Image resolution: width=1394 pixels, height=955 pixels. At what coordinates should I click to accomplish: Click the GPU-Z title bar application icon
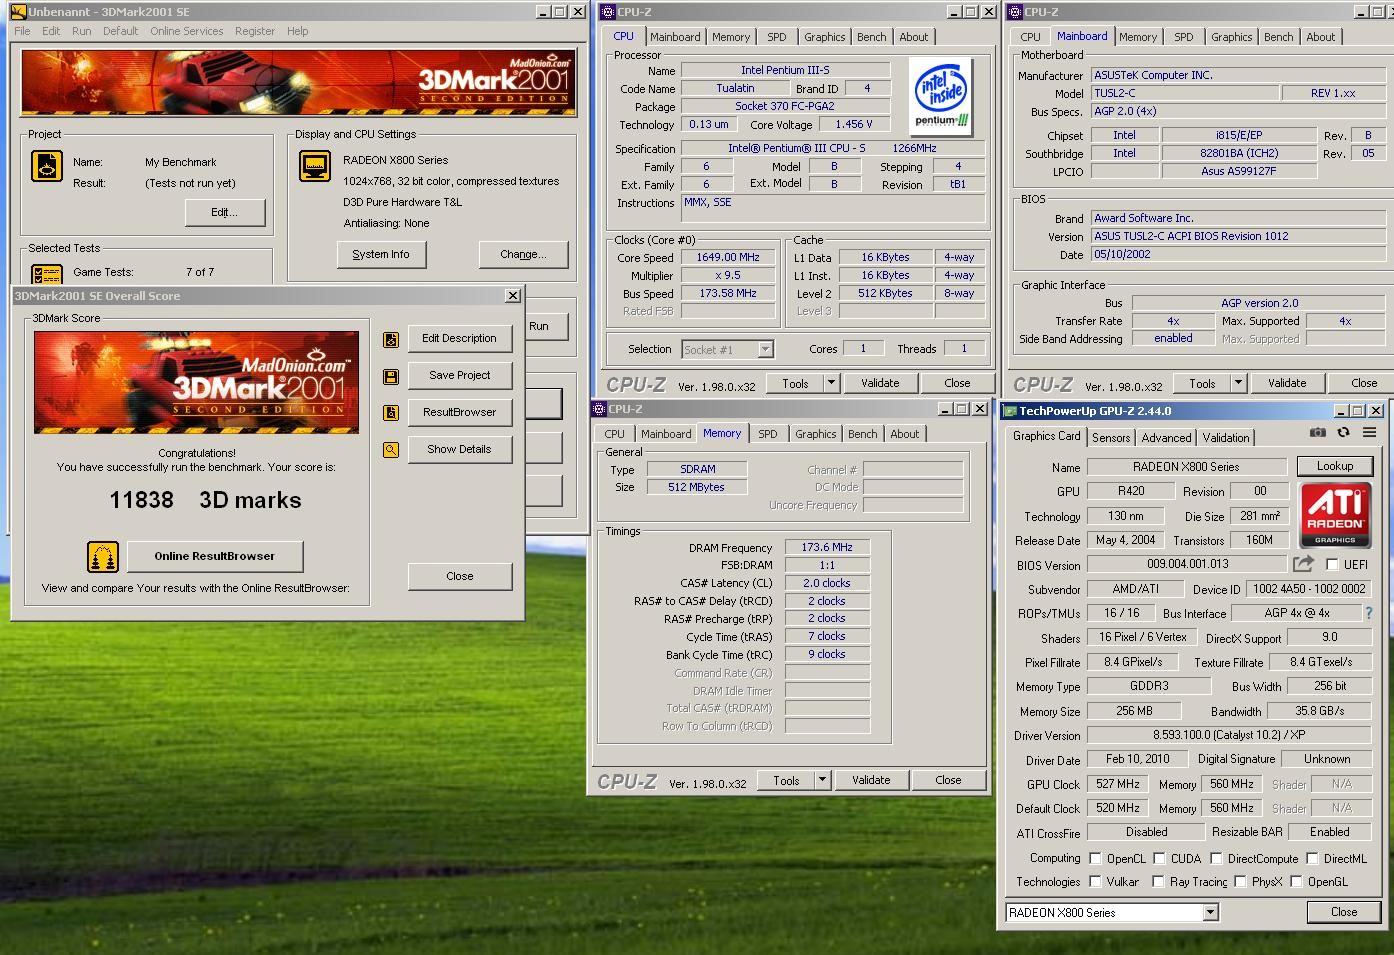1010,411
